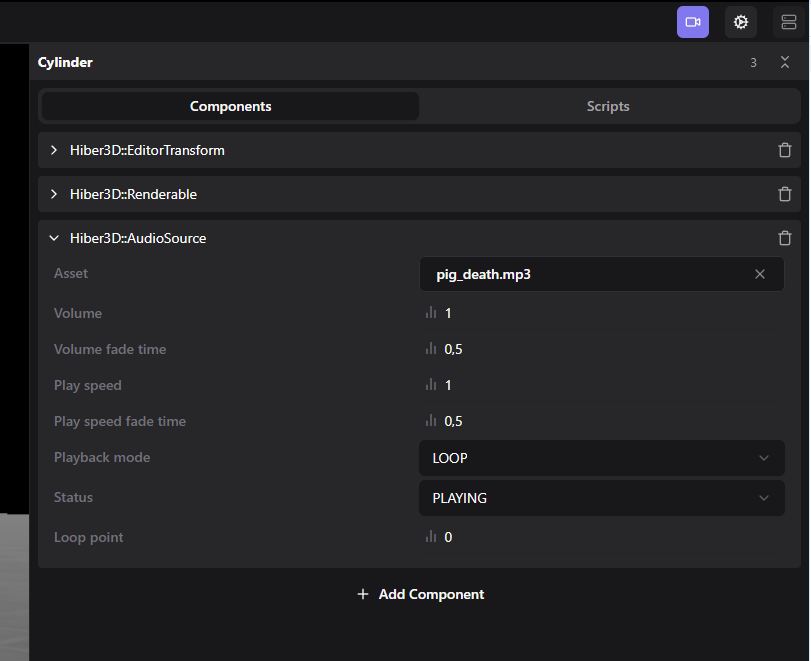The image size is (811, 661).
Task: Open the Status dropdown
Action: [x=601, y=498]
